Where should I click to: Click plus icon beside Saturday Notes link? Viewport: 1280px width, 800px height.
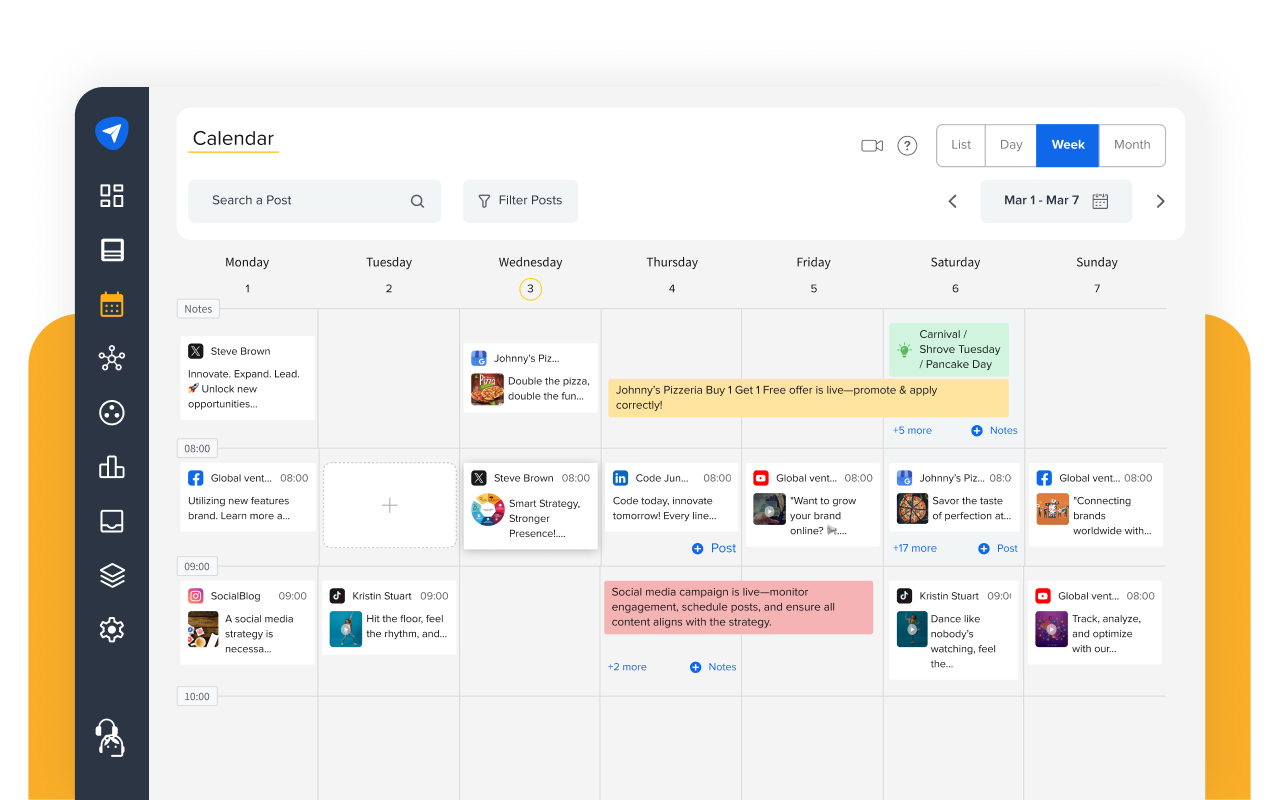pyautogui.click(x=976, y=431)
